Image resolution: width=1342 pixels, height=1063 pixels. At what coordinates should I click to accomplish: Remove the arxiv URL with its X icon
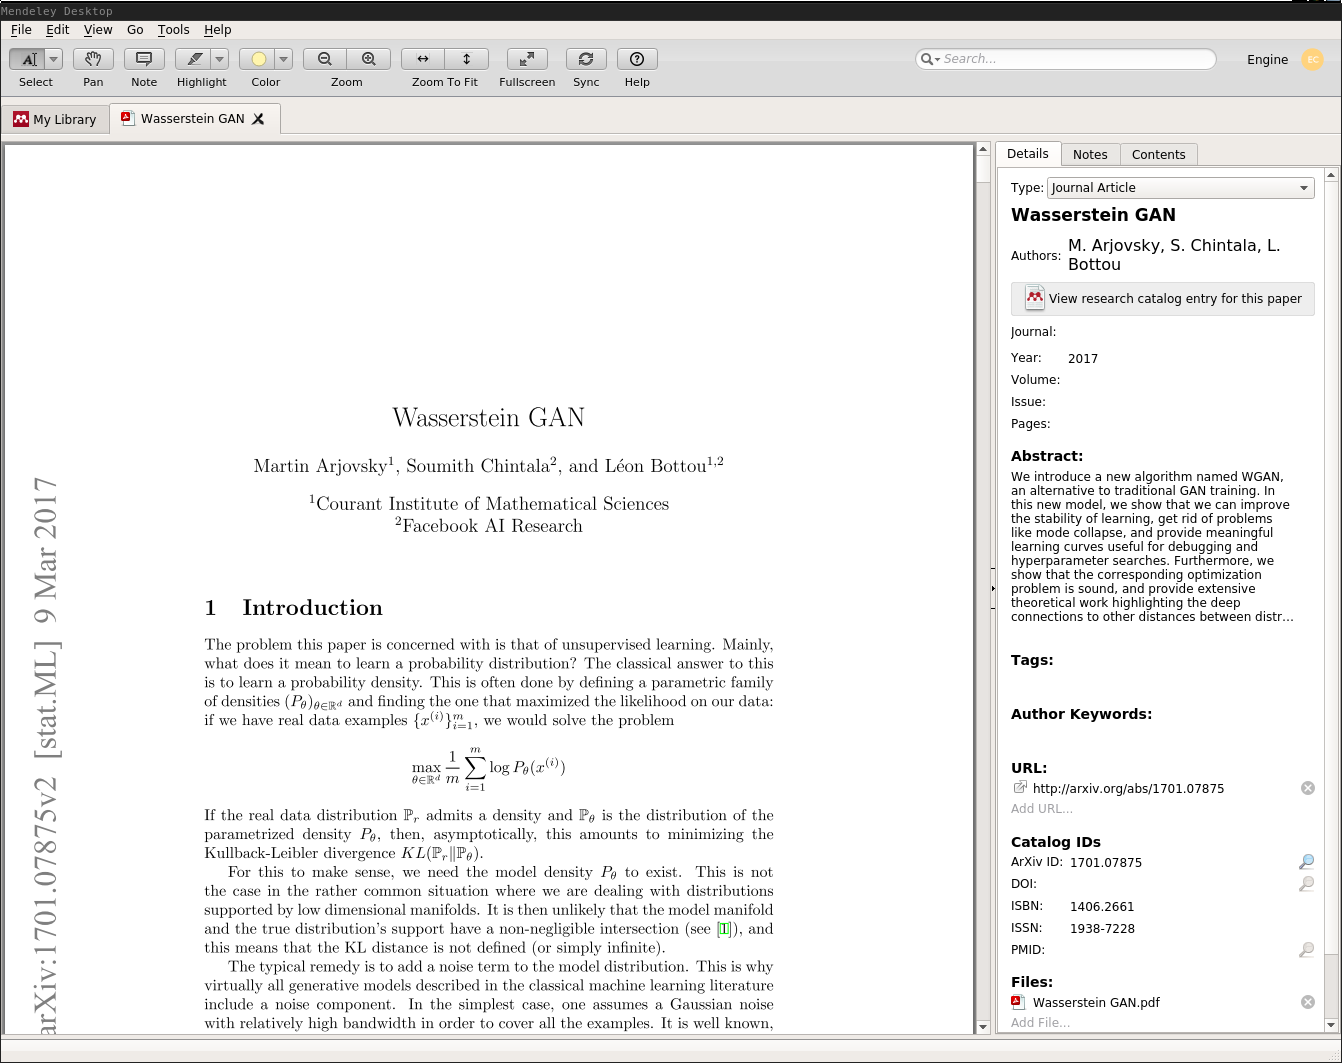(x=1308, y=789)
